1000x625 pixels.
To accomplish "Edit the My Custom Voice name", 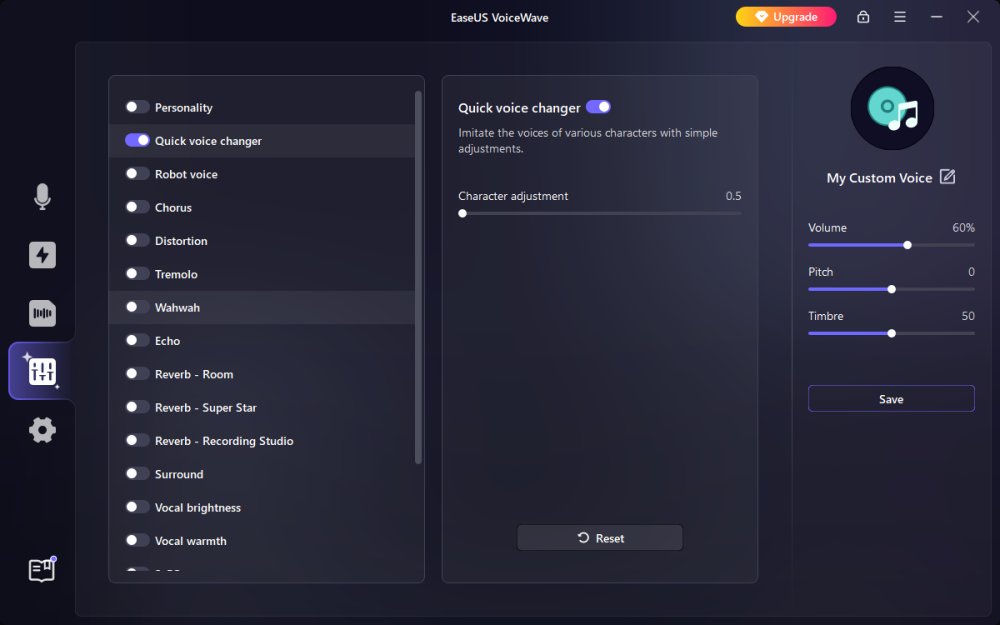I will click(948, 177).
